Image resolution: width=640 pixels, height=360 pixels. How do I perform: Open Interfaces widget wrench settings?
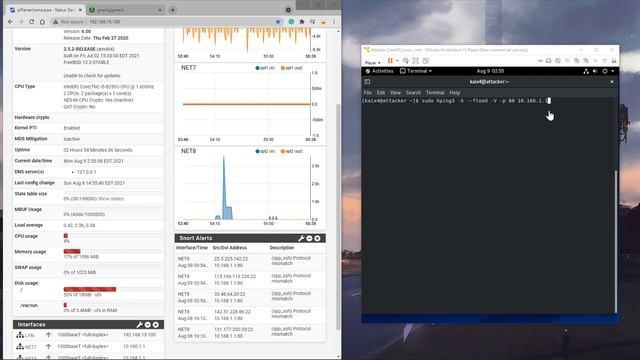coord(140,325)
